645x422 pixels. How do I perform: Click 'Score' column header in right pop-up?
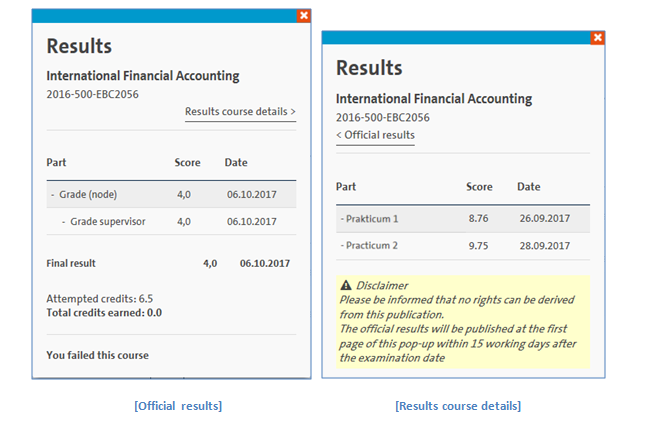(479, 187)
